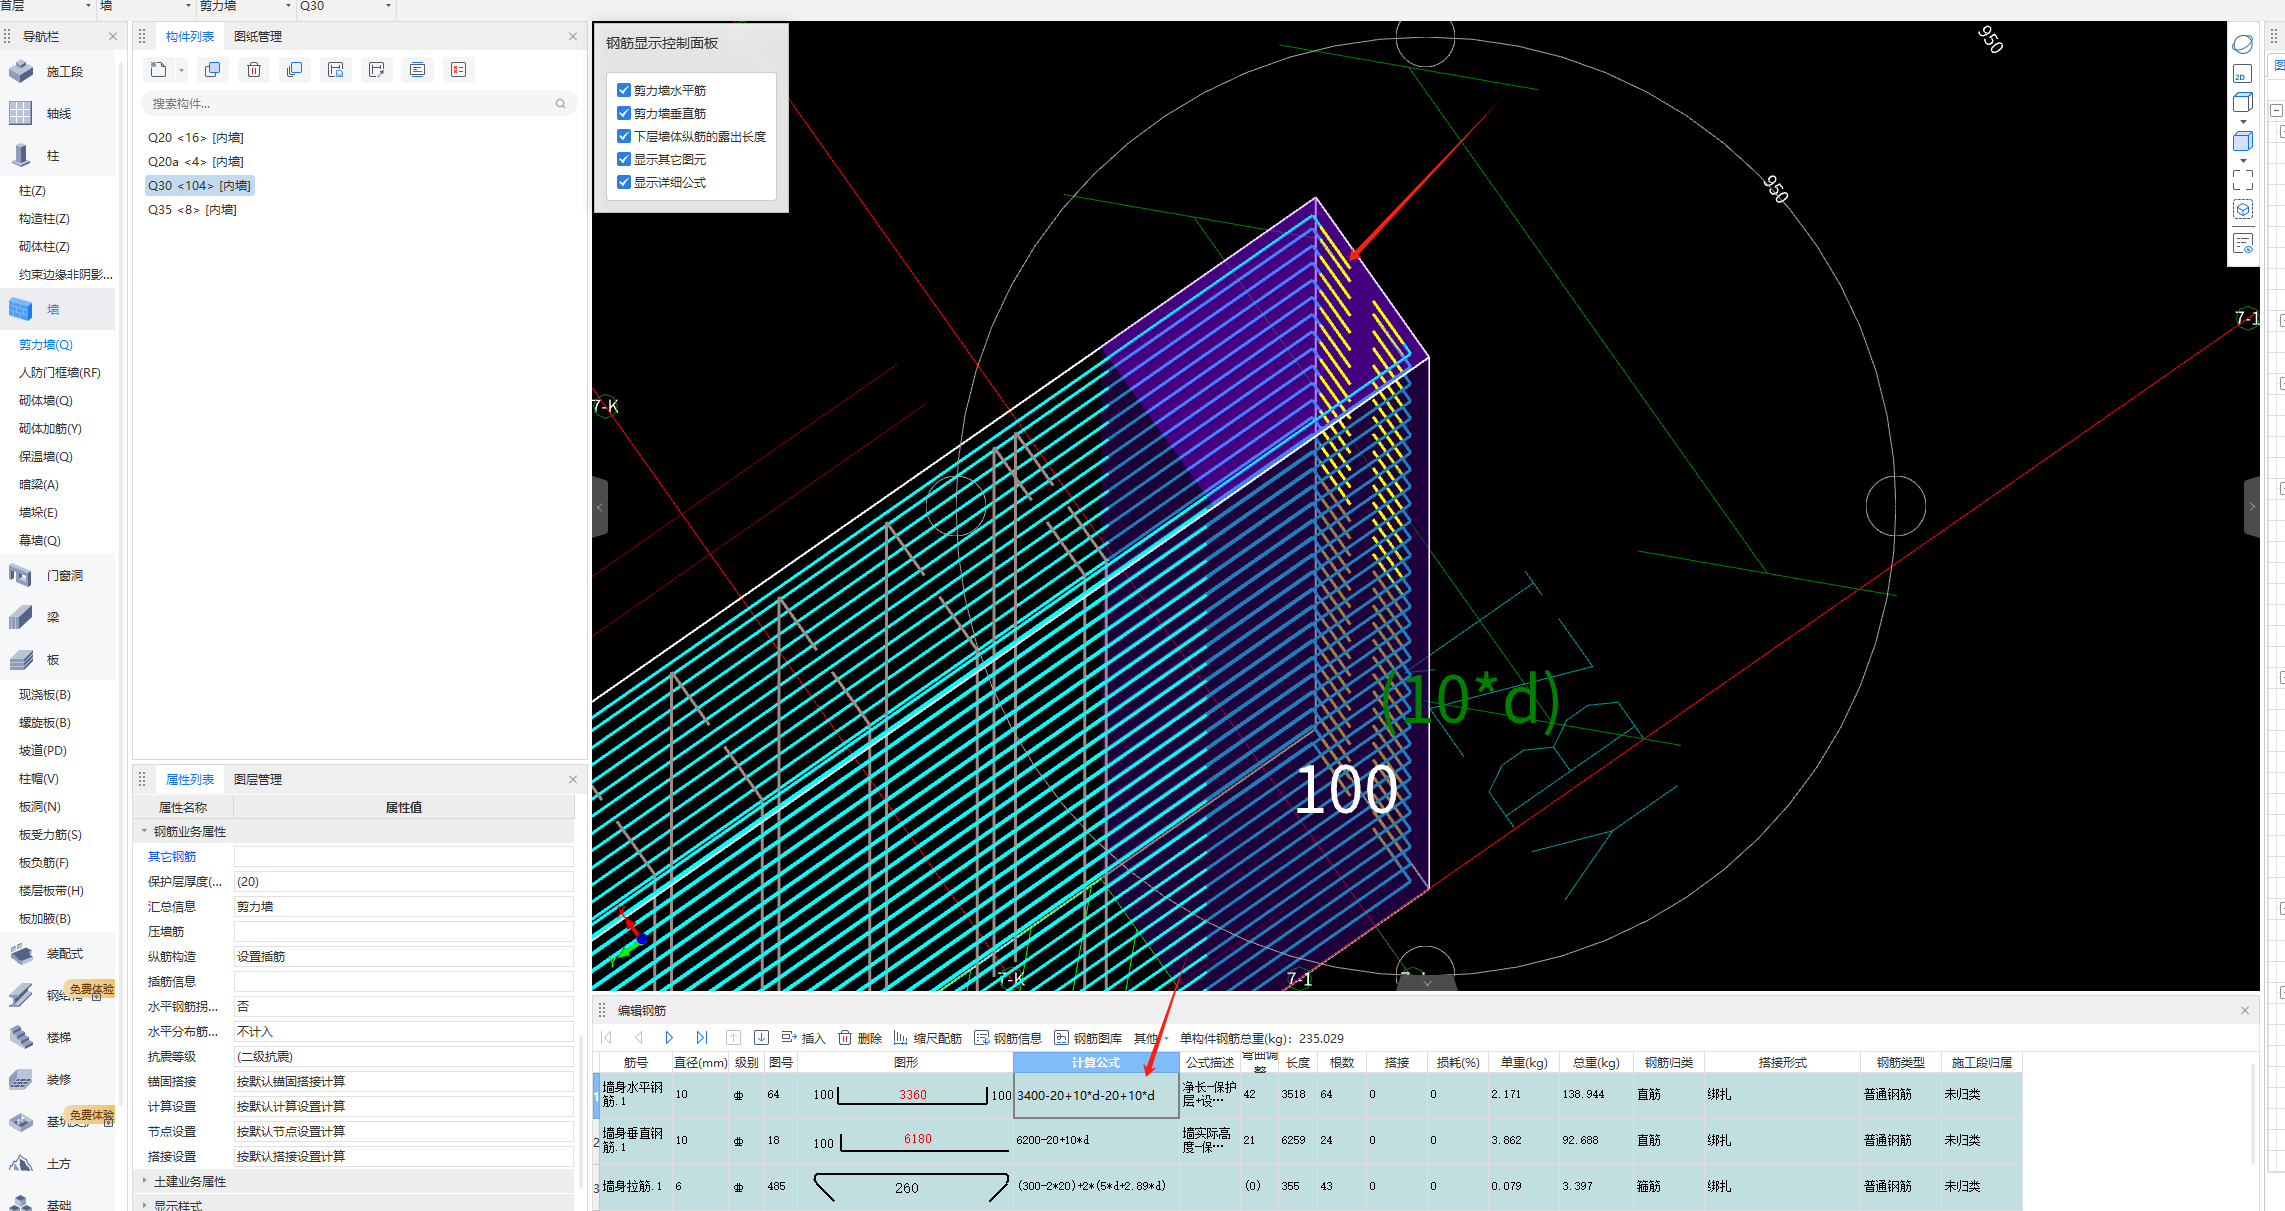Click 钢筋信息 button

pos(1008,1038)
